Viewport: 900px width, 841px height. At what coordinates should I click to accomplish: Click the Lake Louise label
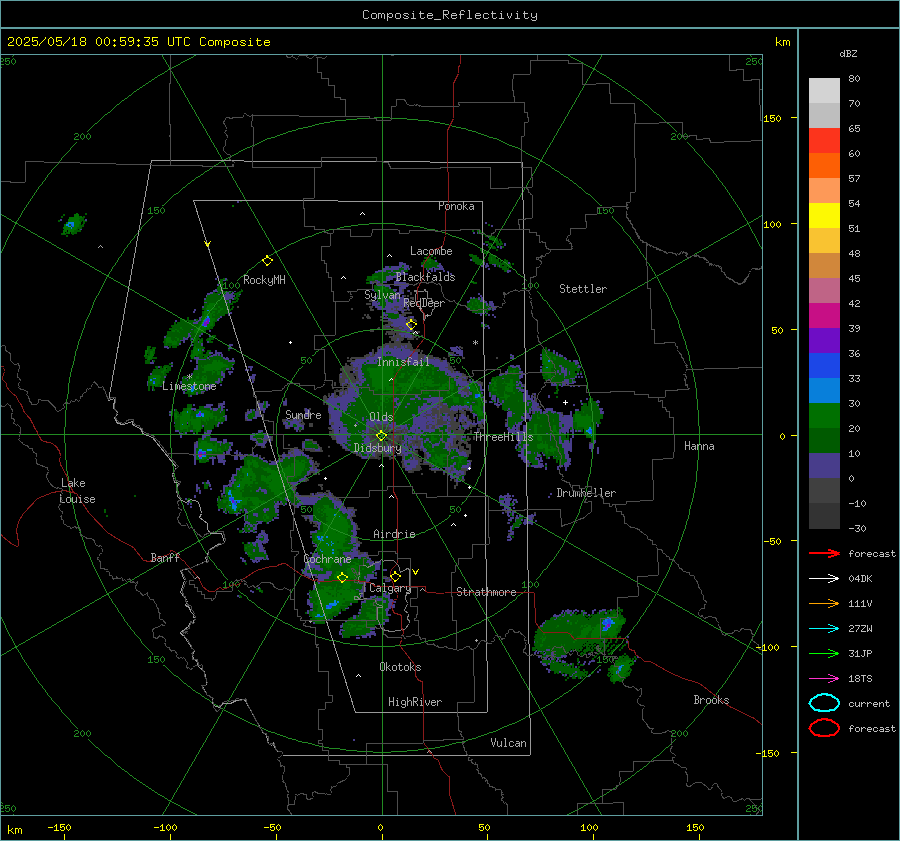77,491
